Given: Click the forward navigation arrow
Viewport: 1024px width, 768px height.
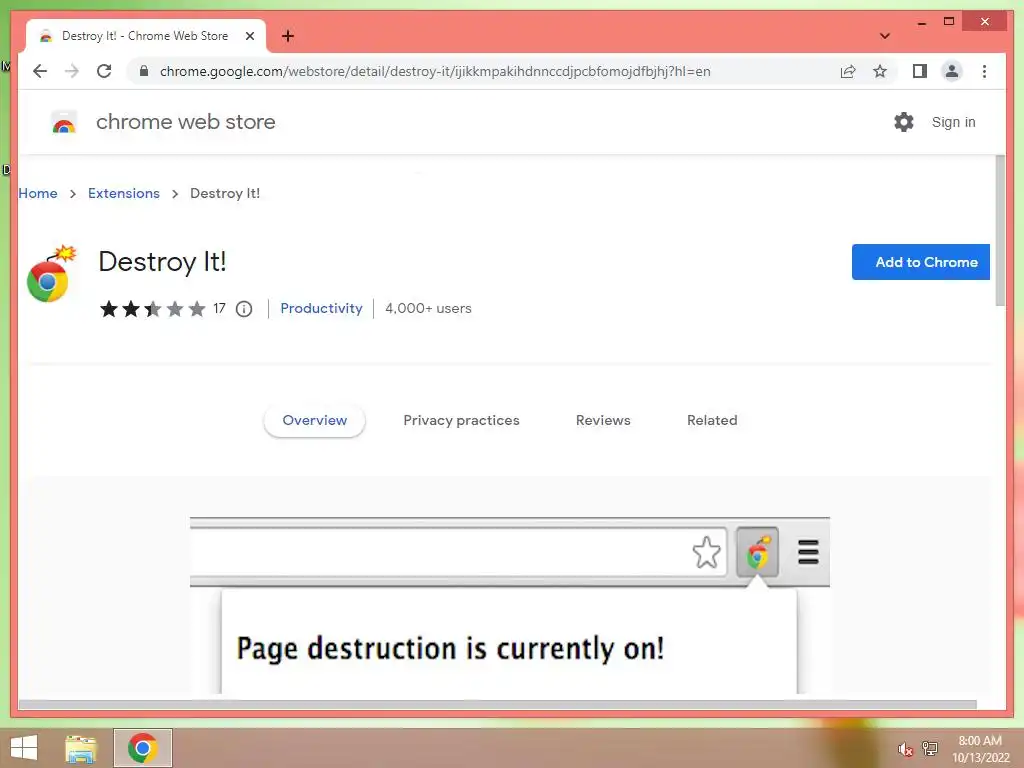Looking at the screenshot, I should tap(72, 71).
